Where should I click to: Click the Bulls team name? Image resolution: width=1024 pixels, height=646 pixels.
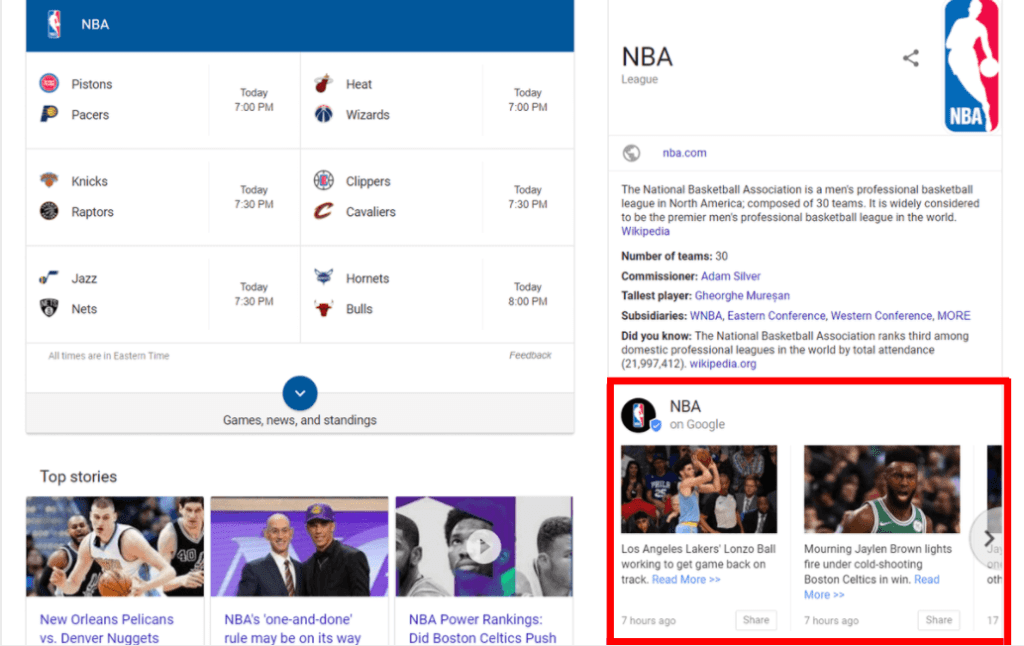pos(359,309)
